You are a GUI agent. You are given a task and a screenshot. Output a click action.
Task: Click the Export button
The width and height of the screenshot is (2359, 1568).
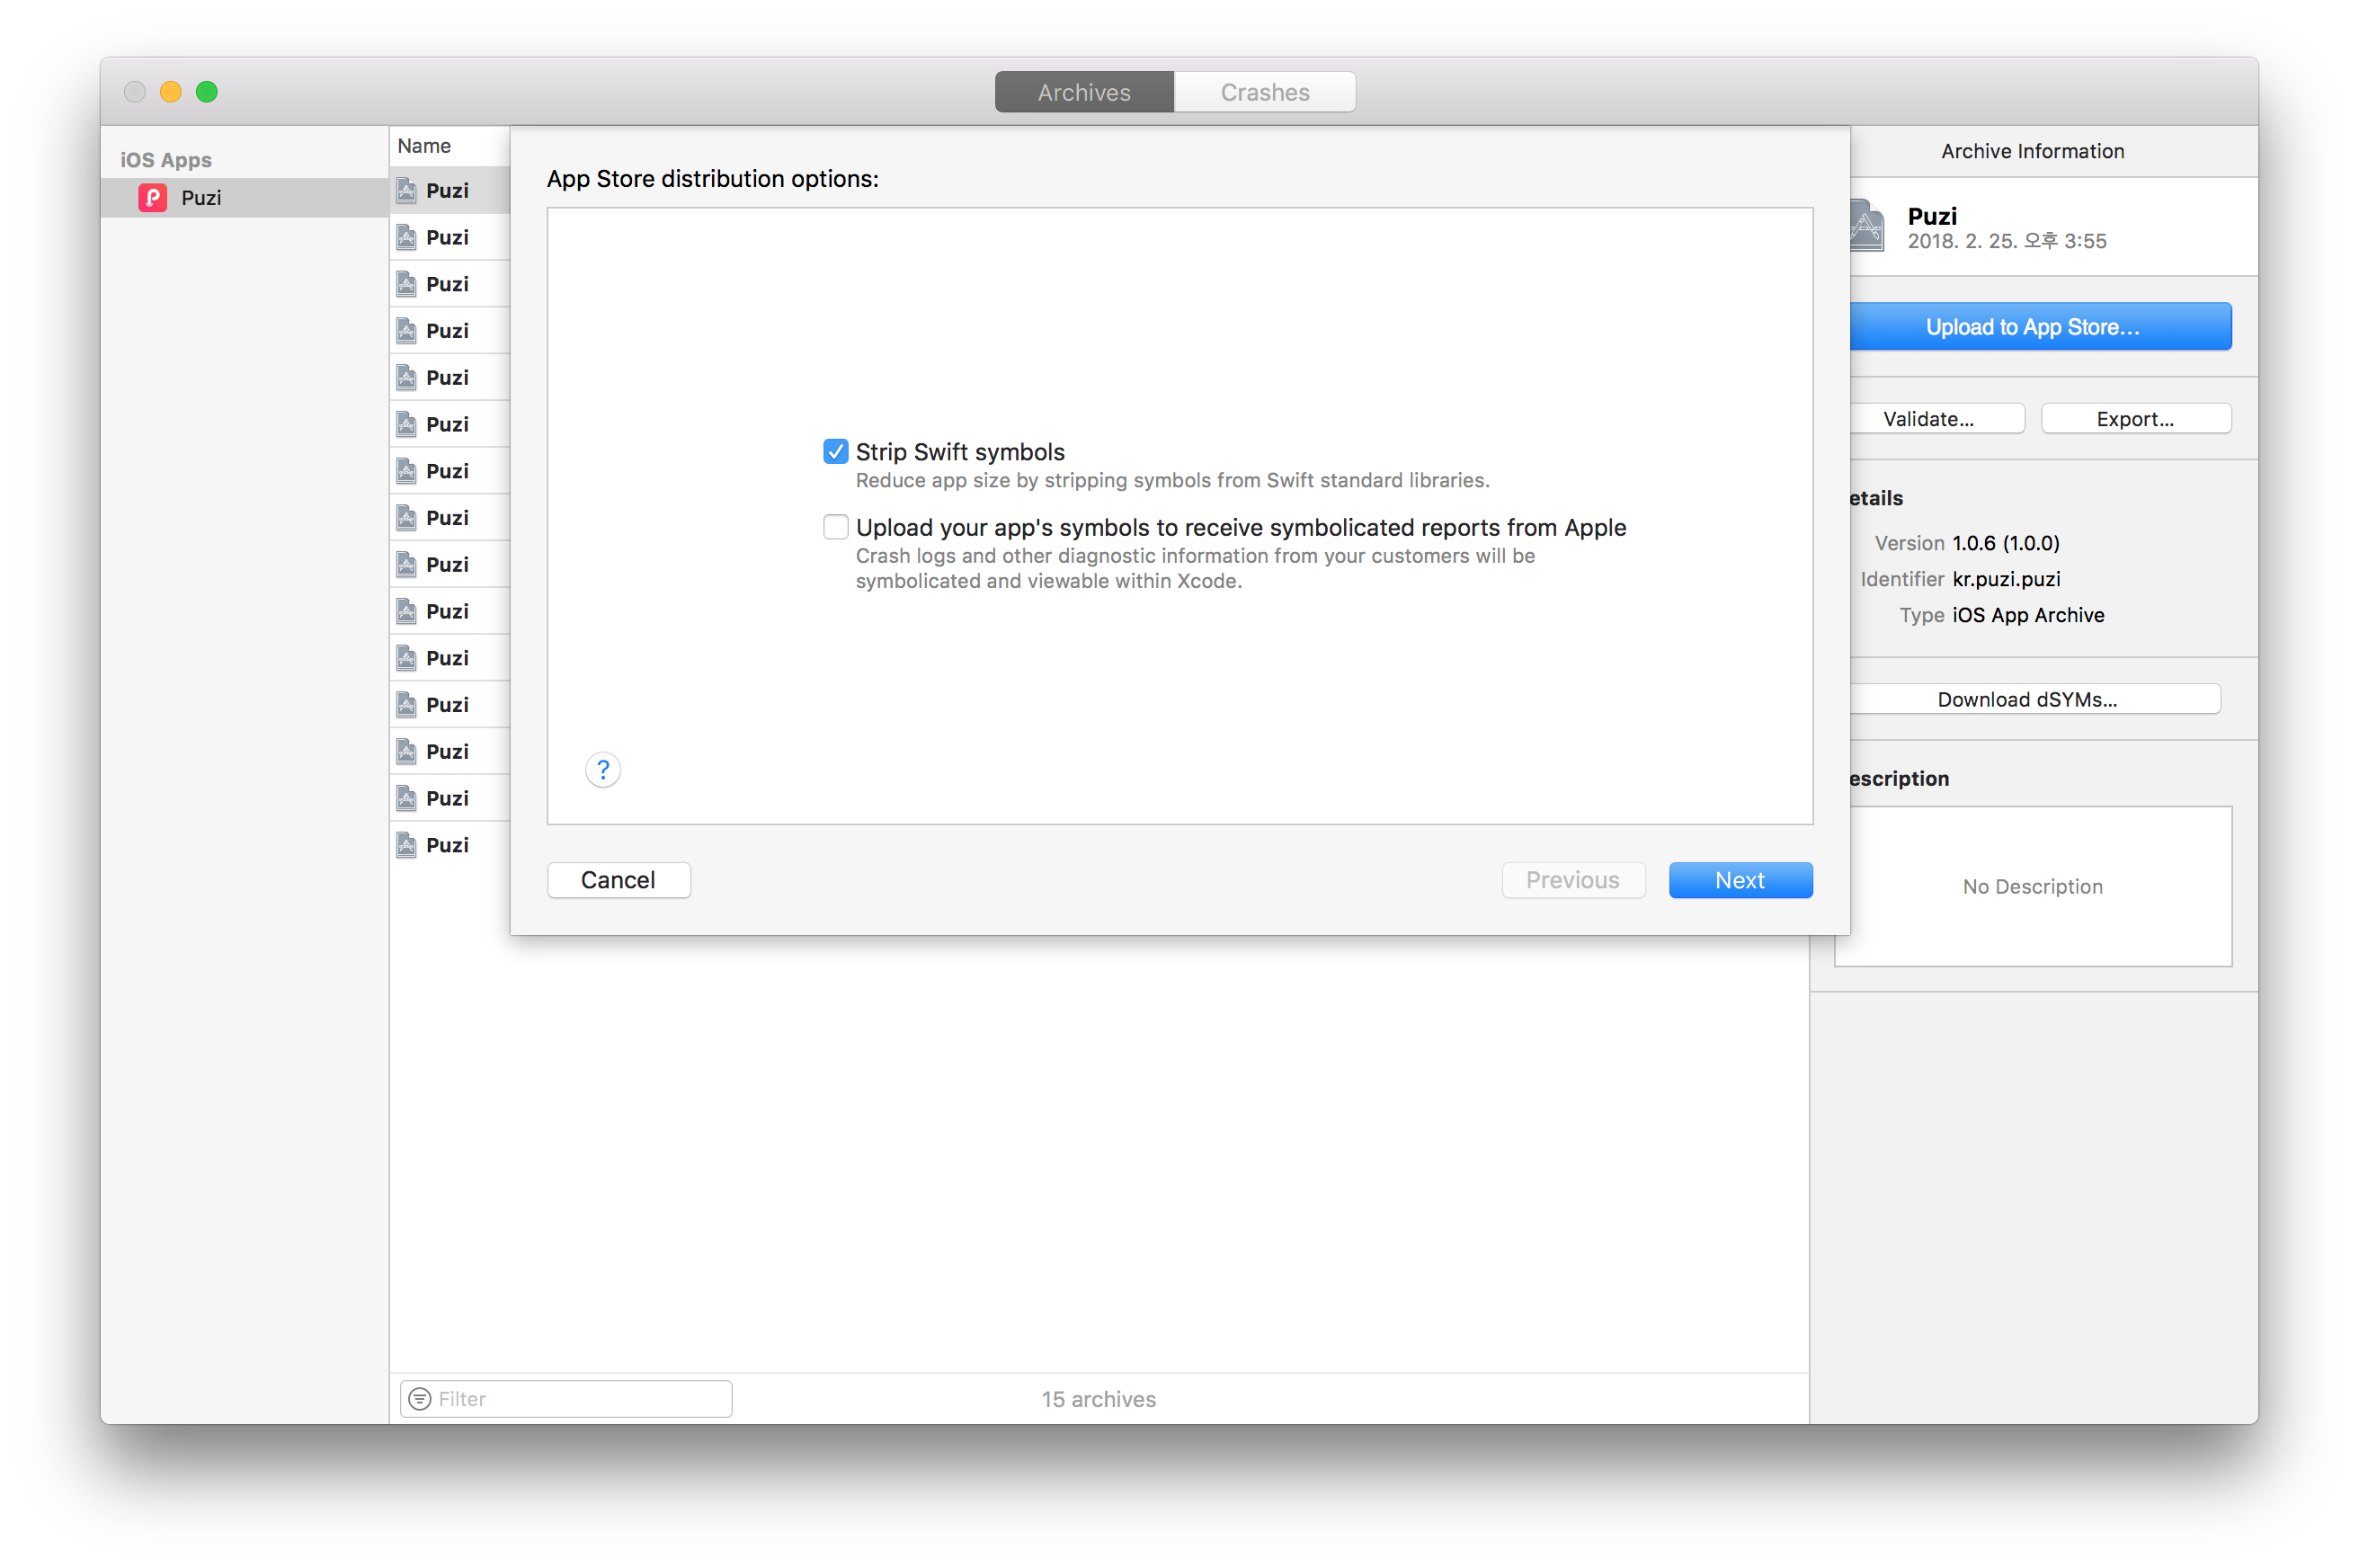(x=2135, y=419)
